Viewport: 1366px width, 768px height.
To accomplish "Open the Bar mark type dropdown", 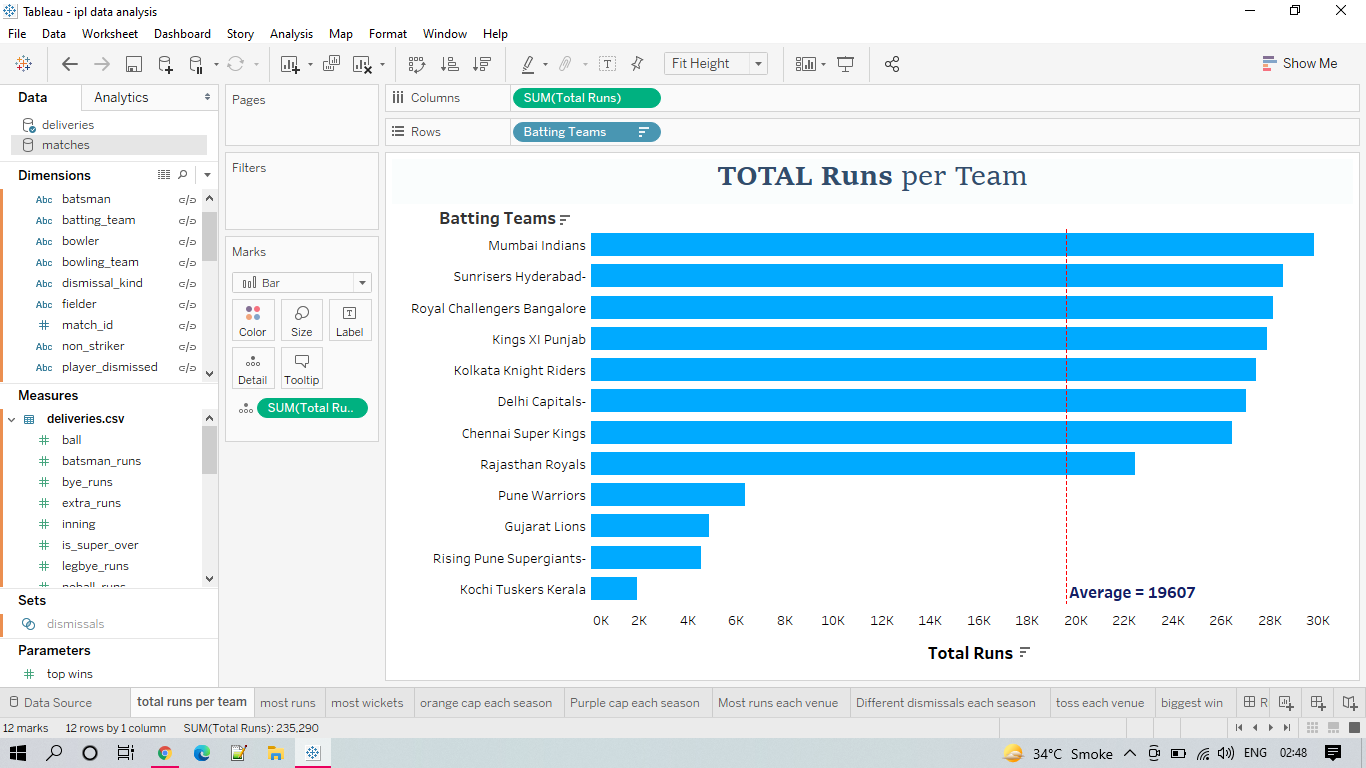I will pos(364,282).
